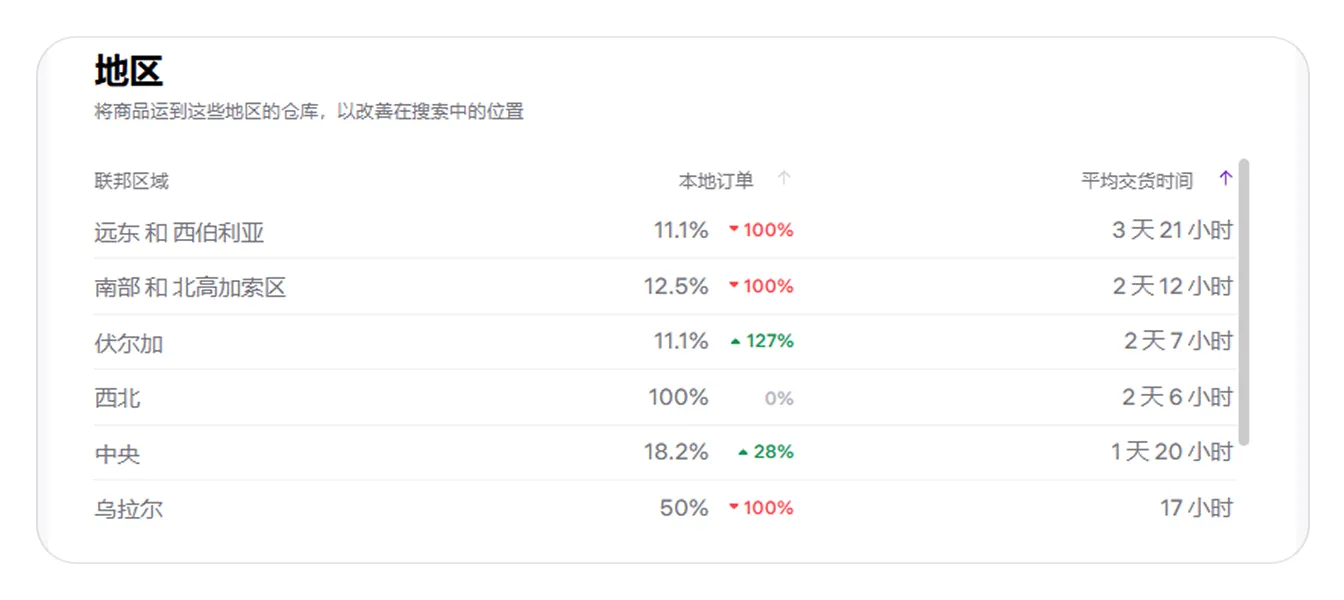Viewport: 1344px width, 600px height.
Task: Select the 远东 和 西伯利亚 region row
Action: tap(664, 231)
